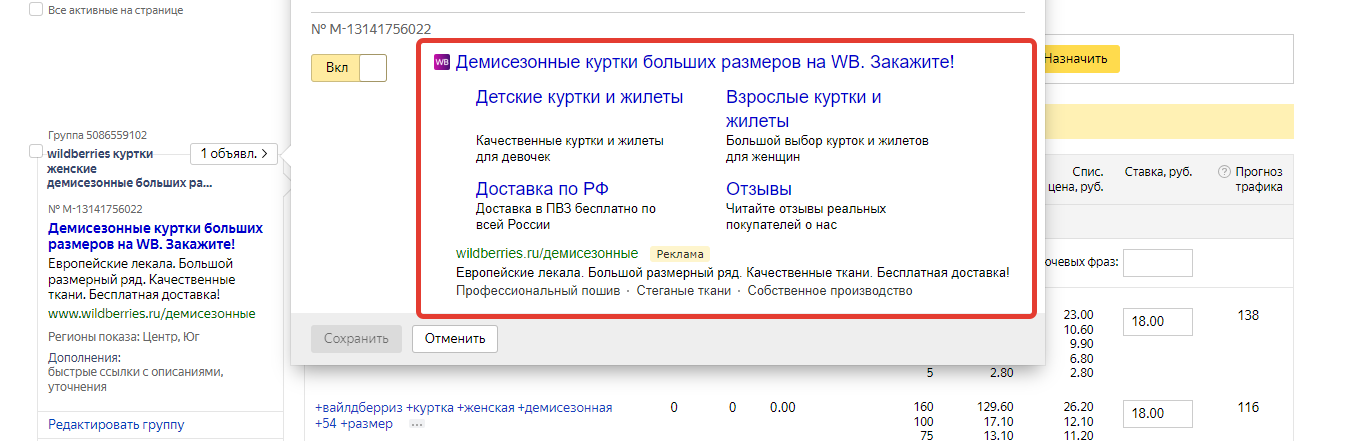Click the WB favicon in ad preview

tap(442, 62)
